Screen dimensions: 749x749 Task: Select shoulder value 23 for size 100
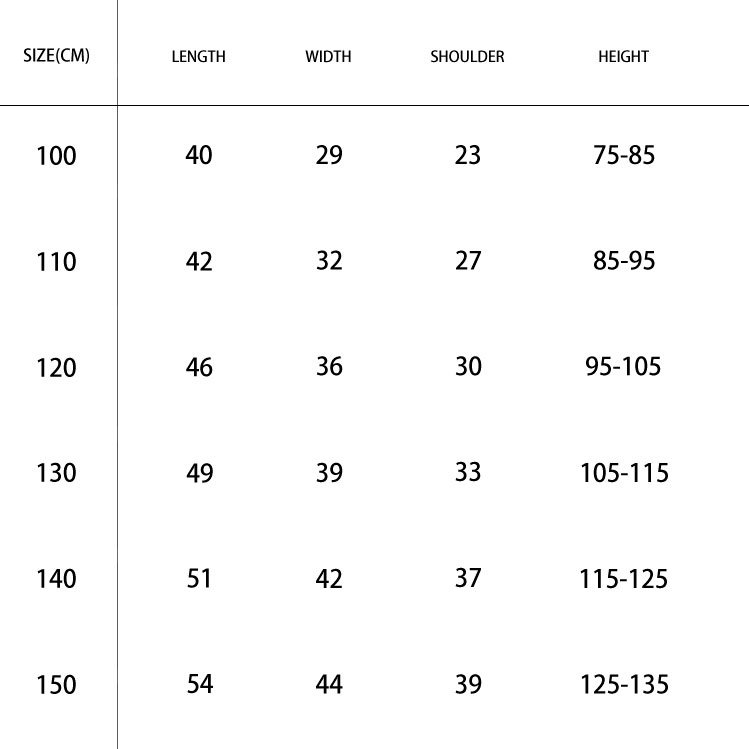(x=467, y=155)
